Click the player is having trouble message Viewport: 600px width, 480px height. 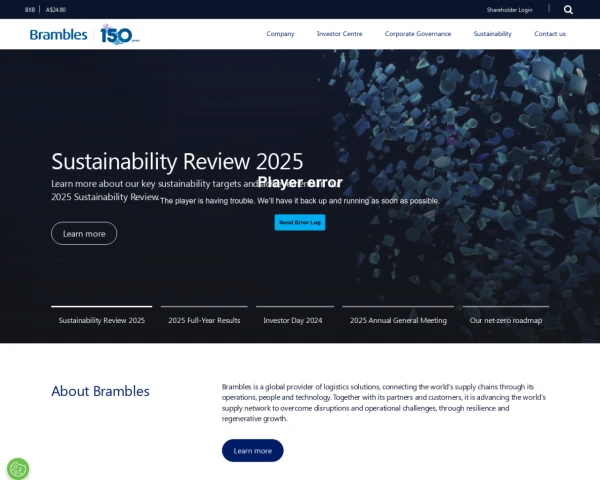coord(300,201)
